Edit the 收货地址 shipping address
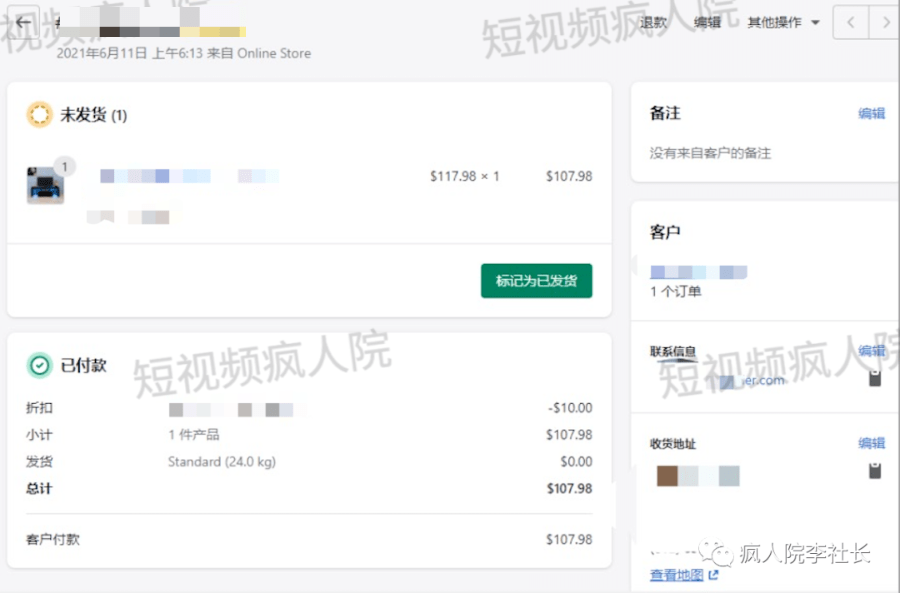This screenshot has height=593, width=900. 871,442
